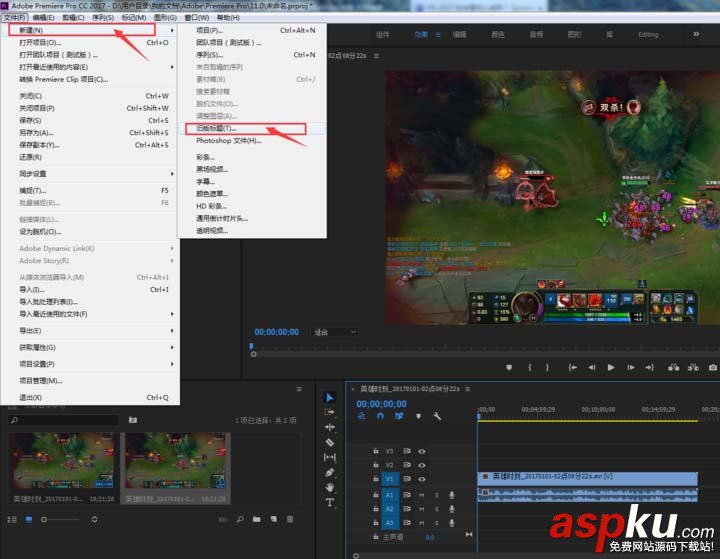Open timeline display settings wrench
The image size is (720, 559).
[437, 416]
